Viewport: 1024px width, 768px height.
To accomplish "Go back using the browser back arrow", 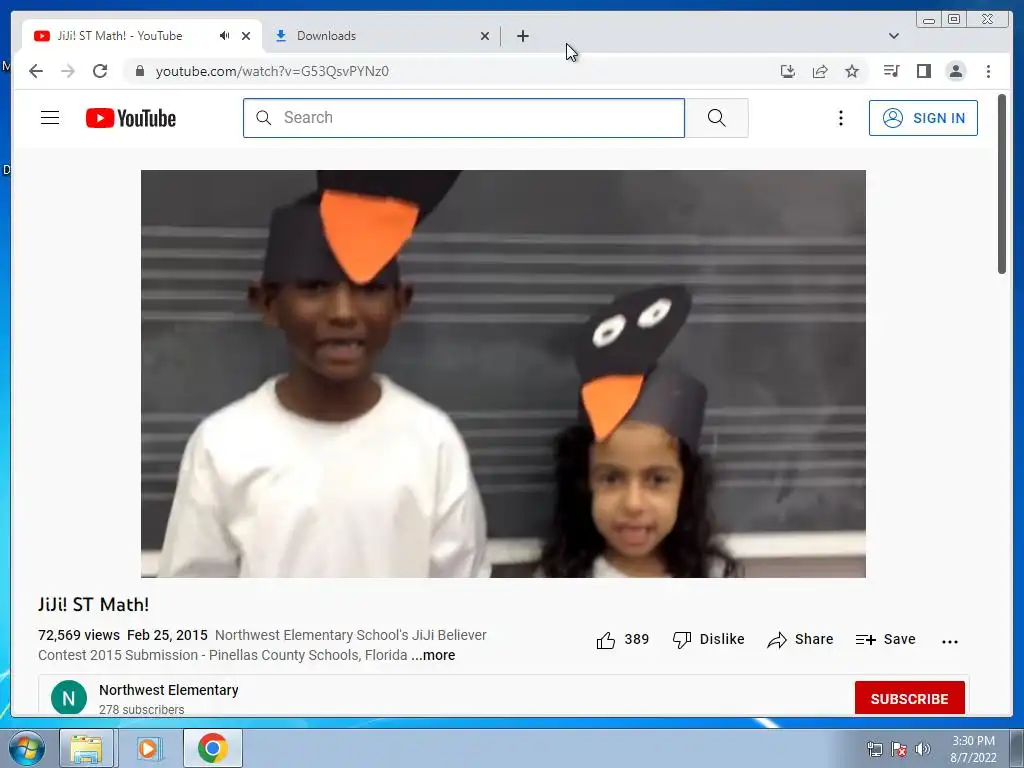I will pyautogui.click(x=36, y=71).
